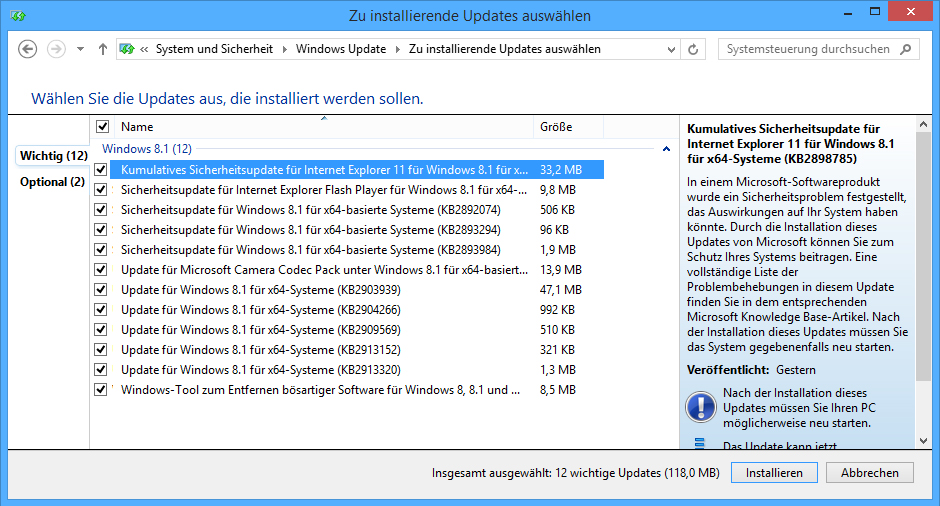Click the Windows 8.1 (12) group label
This screenshot has width=940, height=506.
[147, 149]
